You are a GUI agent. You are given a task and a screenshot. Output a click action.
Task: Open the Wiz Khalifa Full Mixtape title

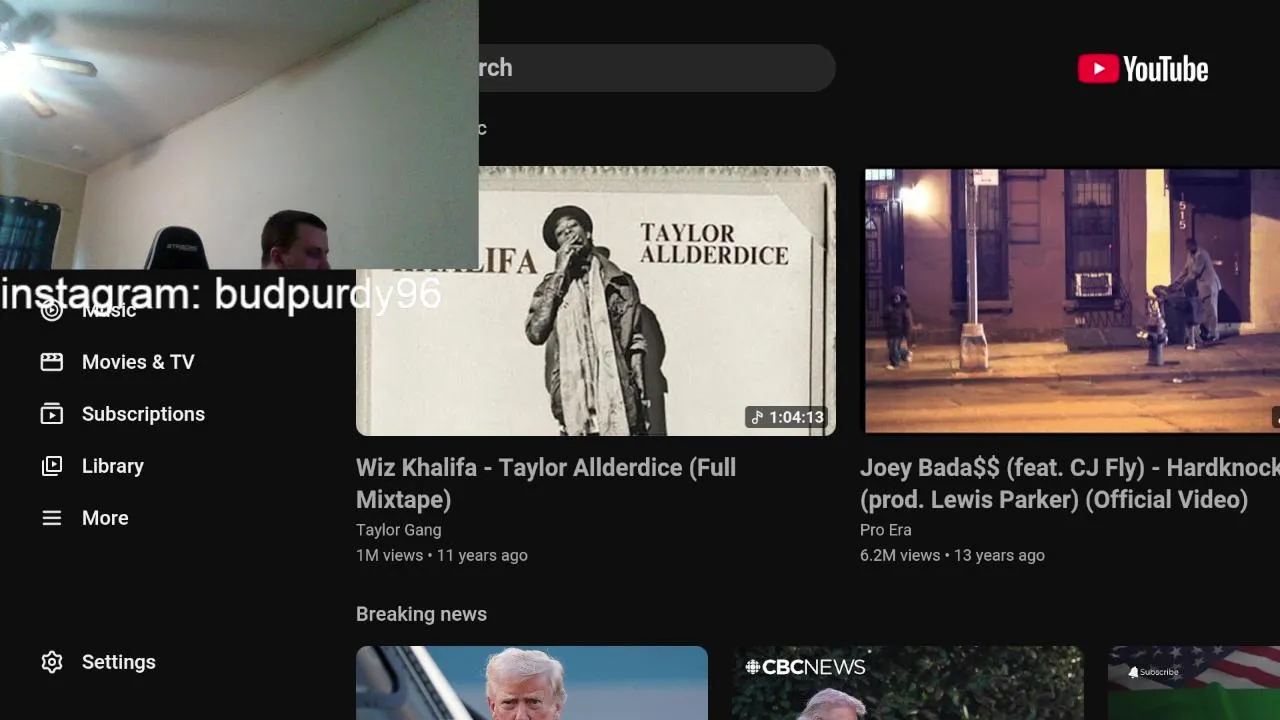(x=546, y=483)
